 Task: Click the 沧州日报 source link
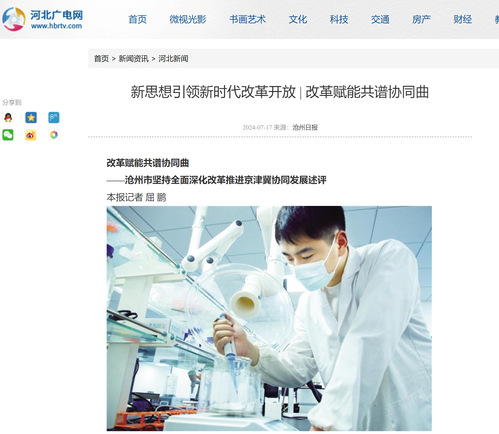pos(305,127)
